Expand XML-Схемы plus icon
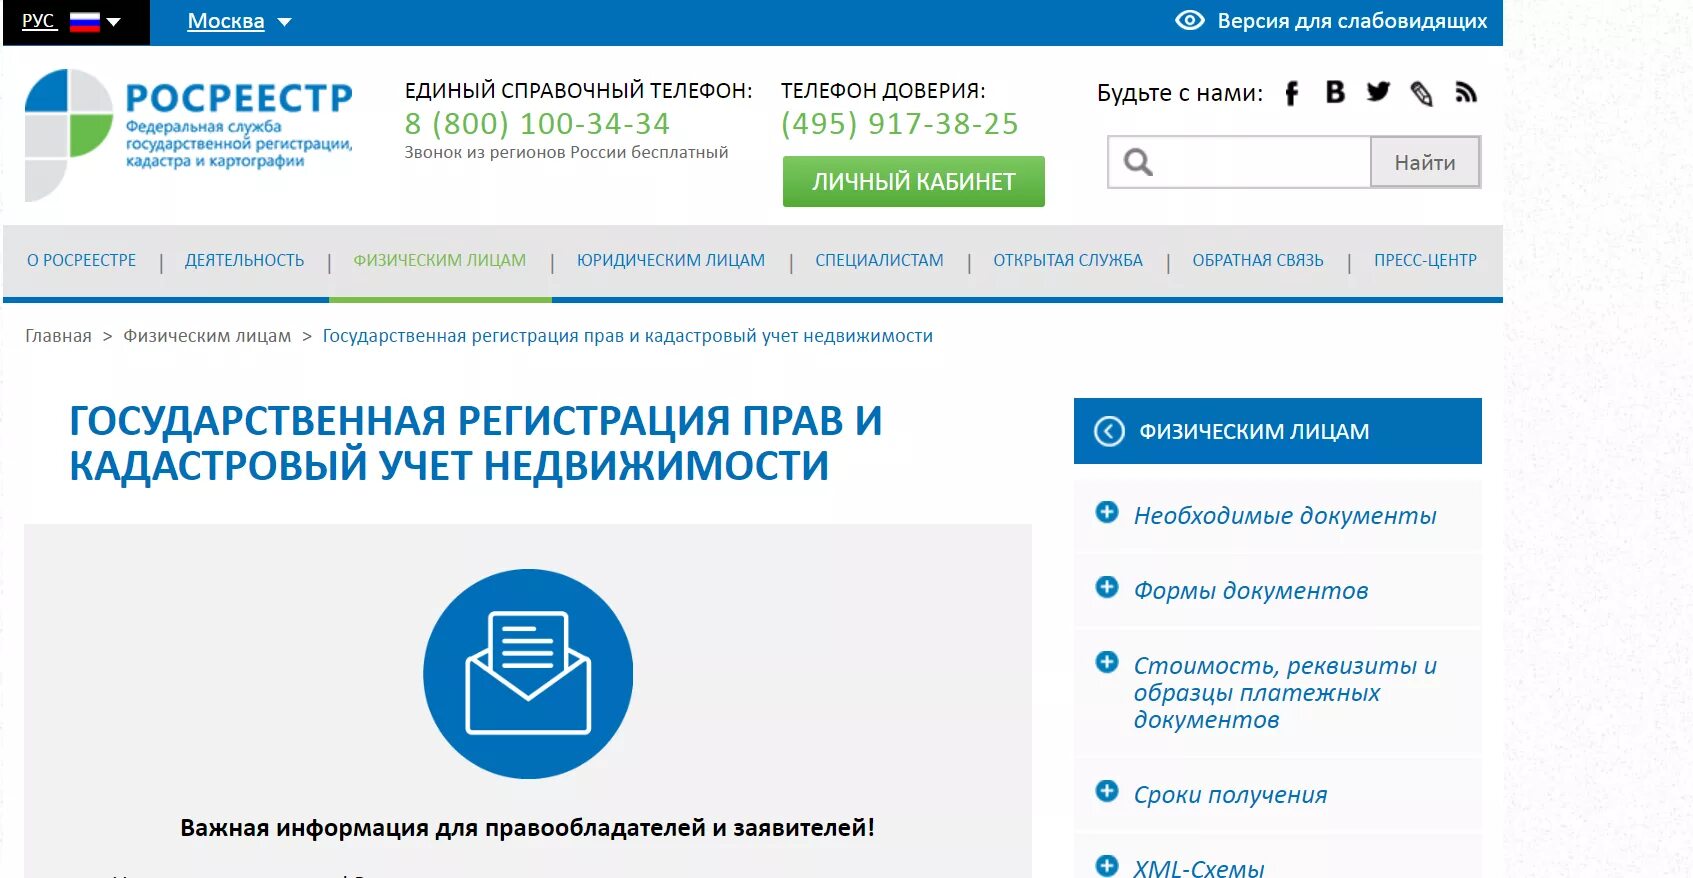The width and height of the screenshot is (1693, 878). [1107, 866]
